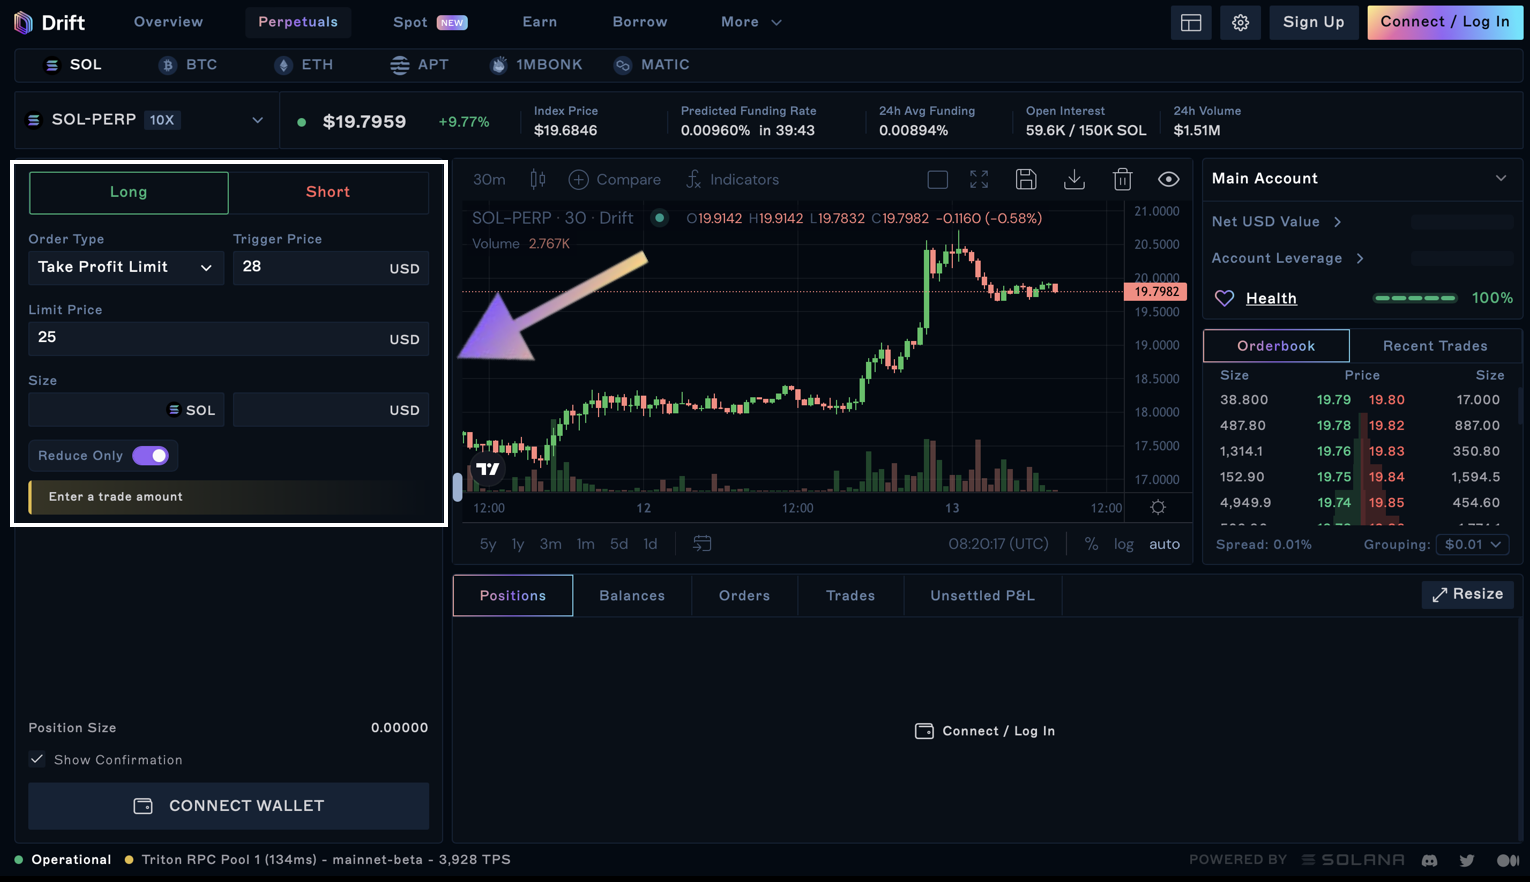Image resolution: width=1530 pixels, height=882 pixels.
Task: Toggle chart visibility eye icon
Action: click(x=1168, y=179)
